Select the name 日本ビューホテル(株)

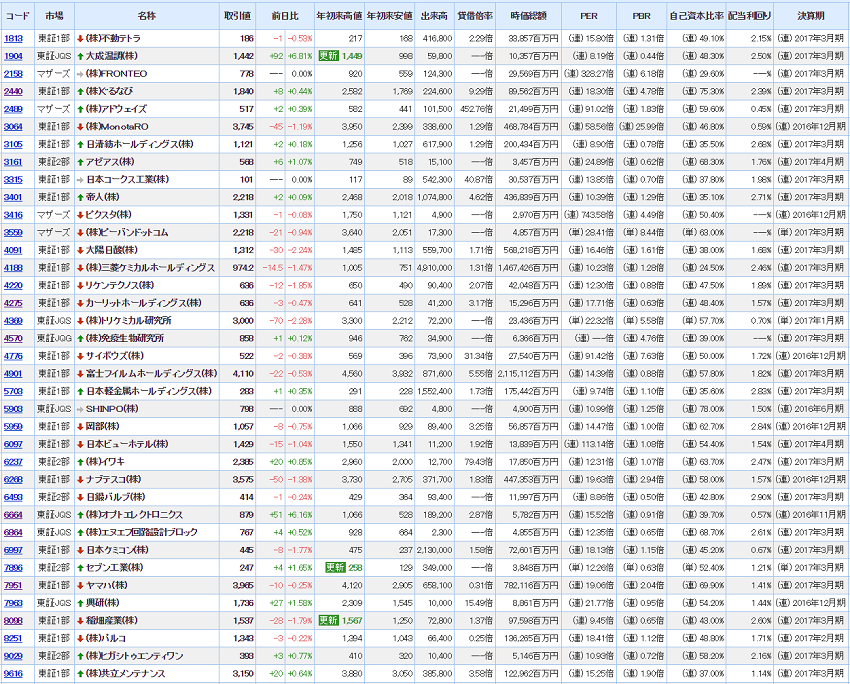point(127,444)
